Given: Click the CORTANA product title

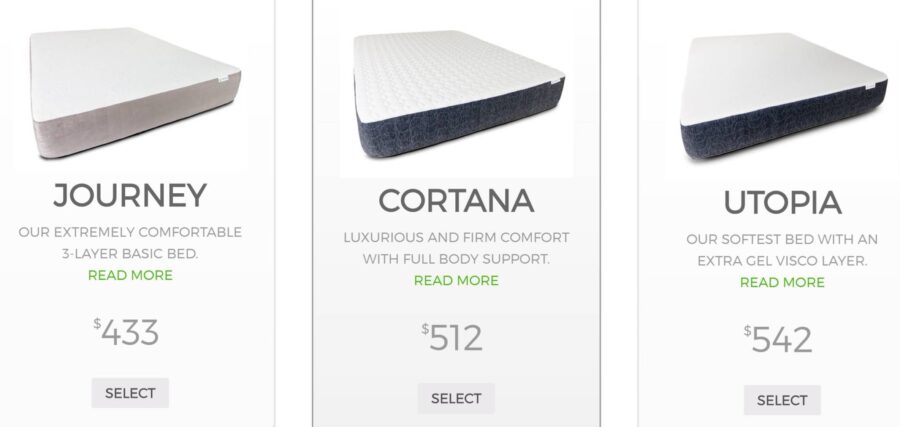Looking at the screenshot, I should [x=456, y=201].
